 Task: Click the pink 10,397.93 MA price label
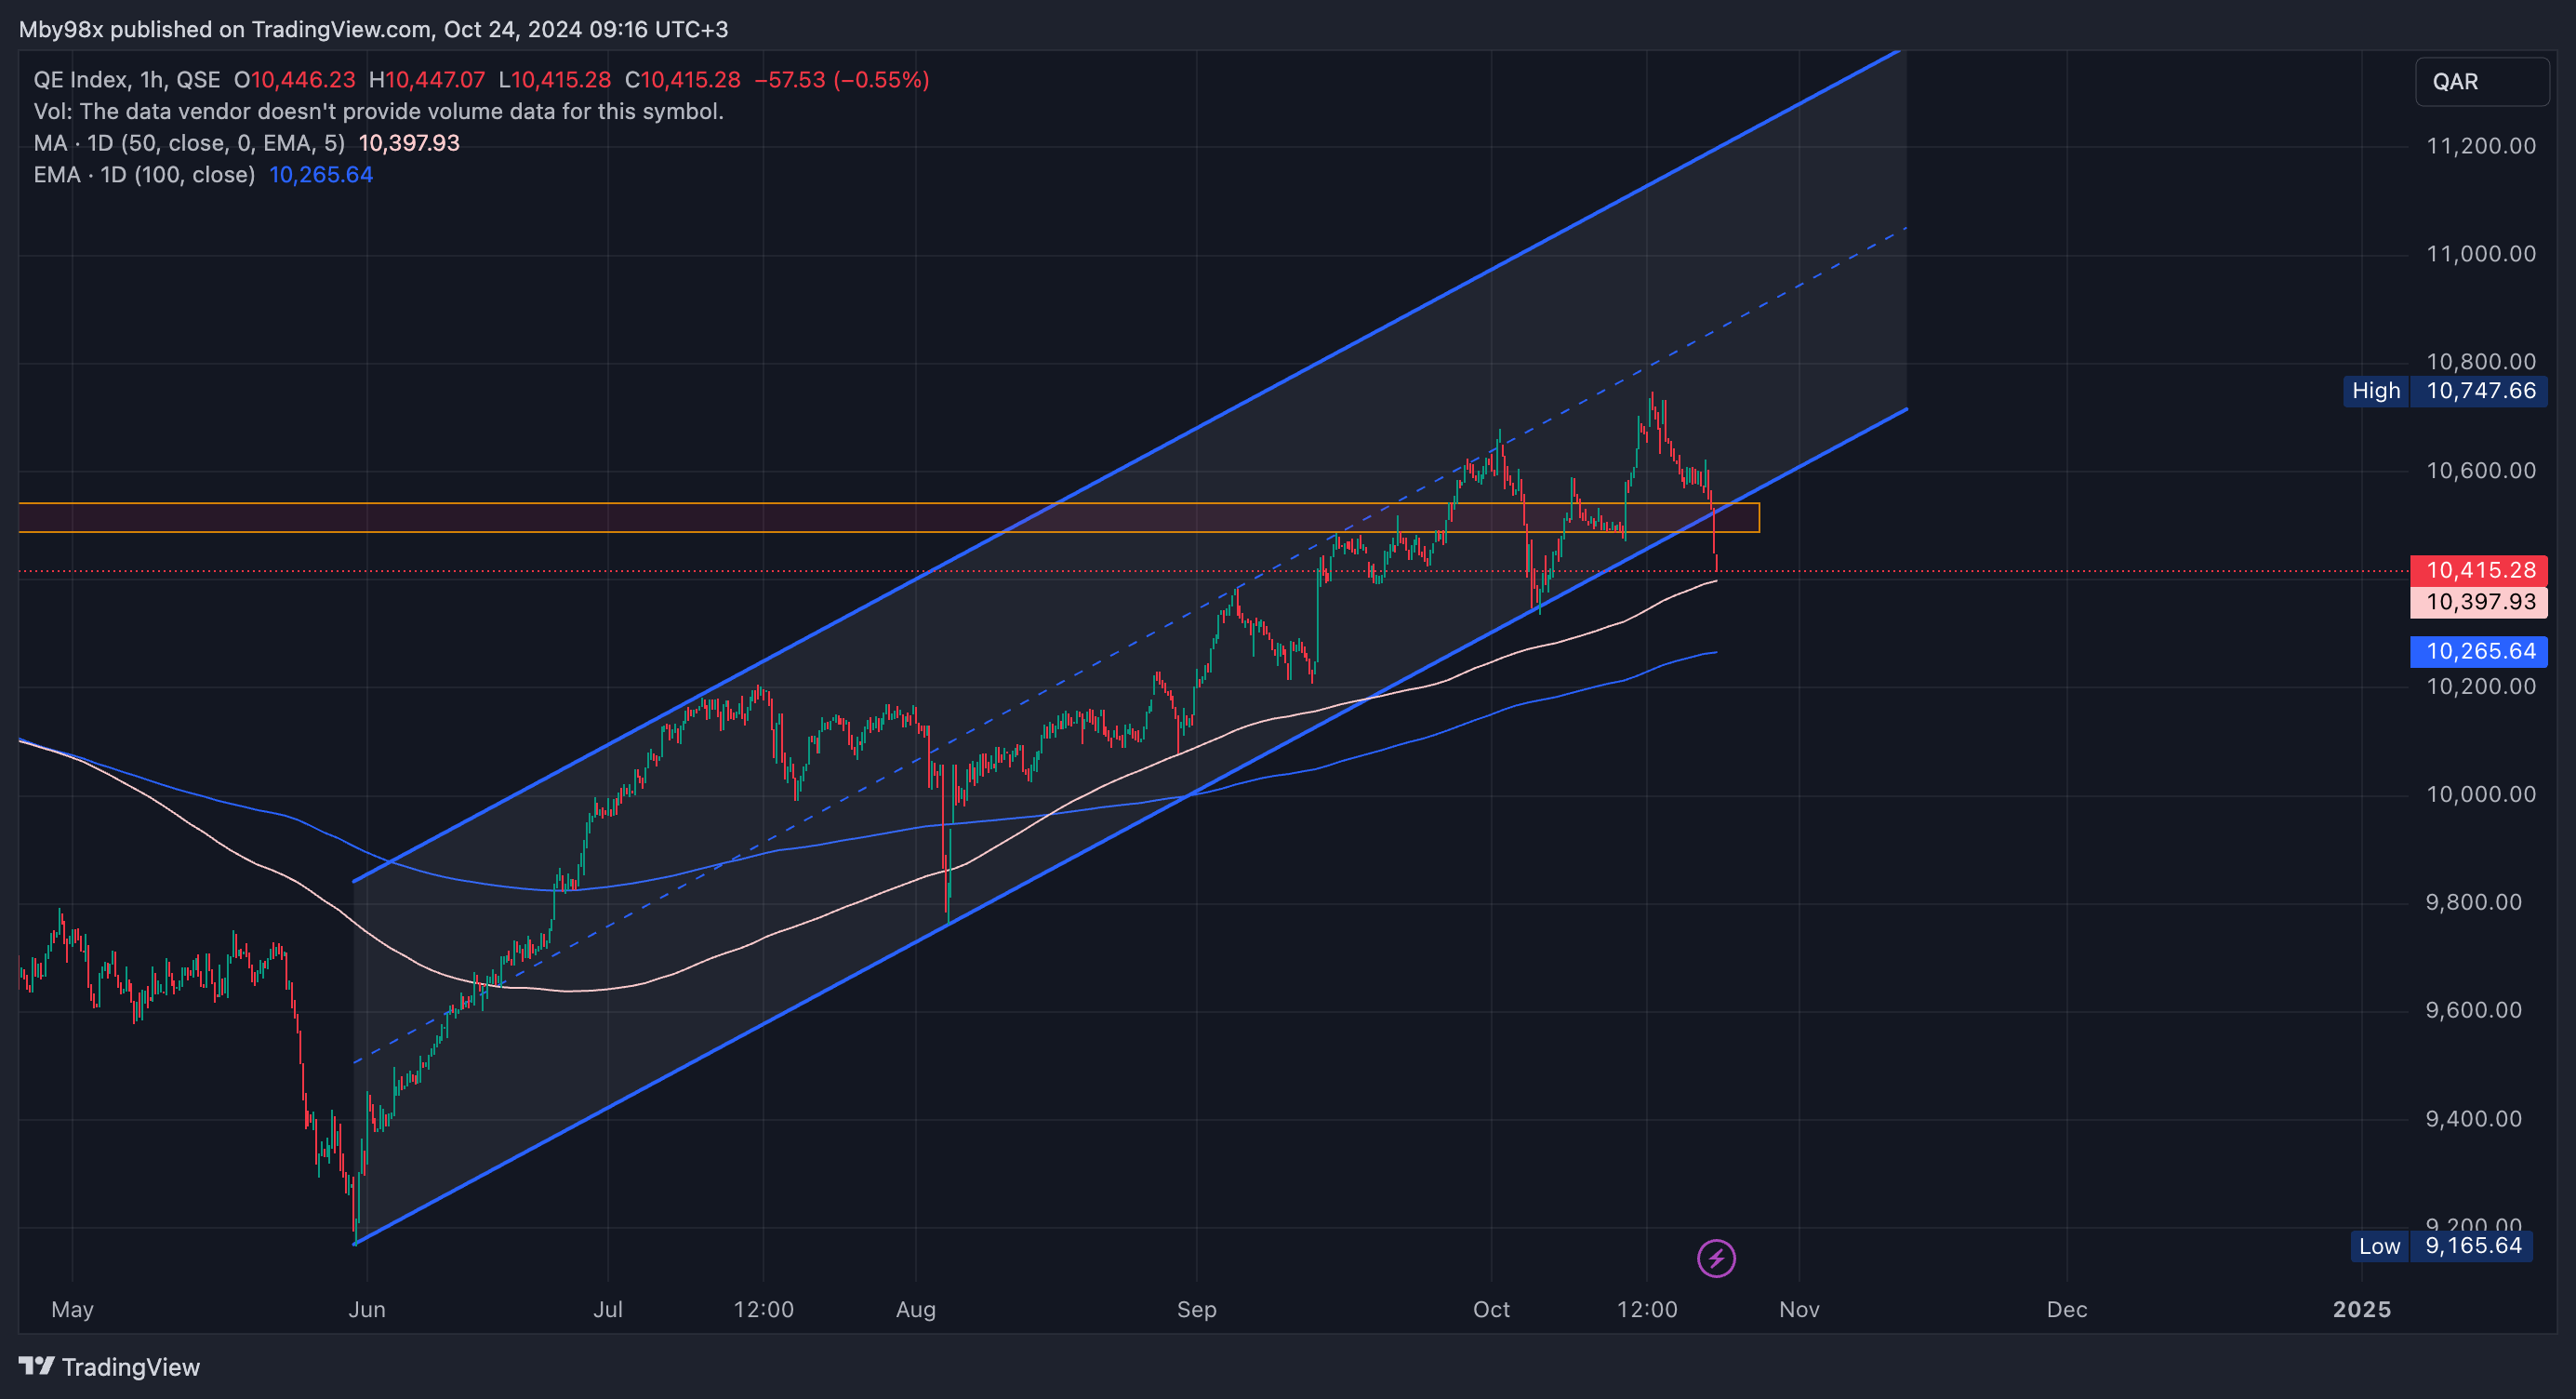(2480, 602)
